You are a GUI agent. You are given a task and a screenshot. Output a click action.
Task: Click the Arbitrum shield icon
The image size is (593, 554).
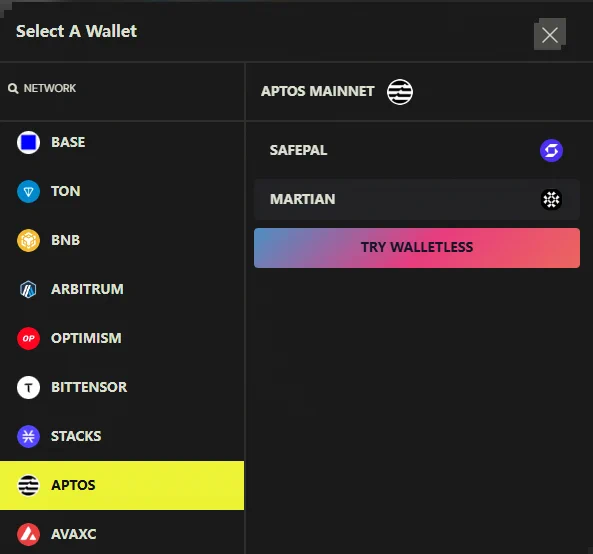pos(28,289)
